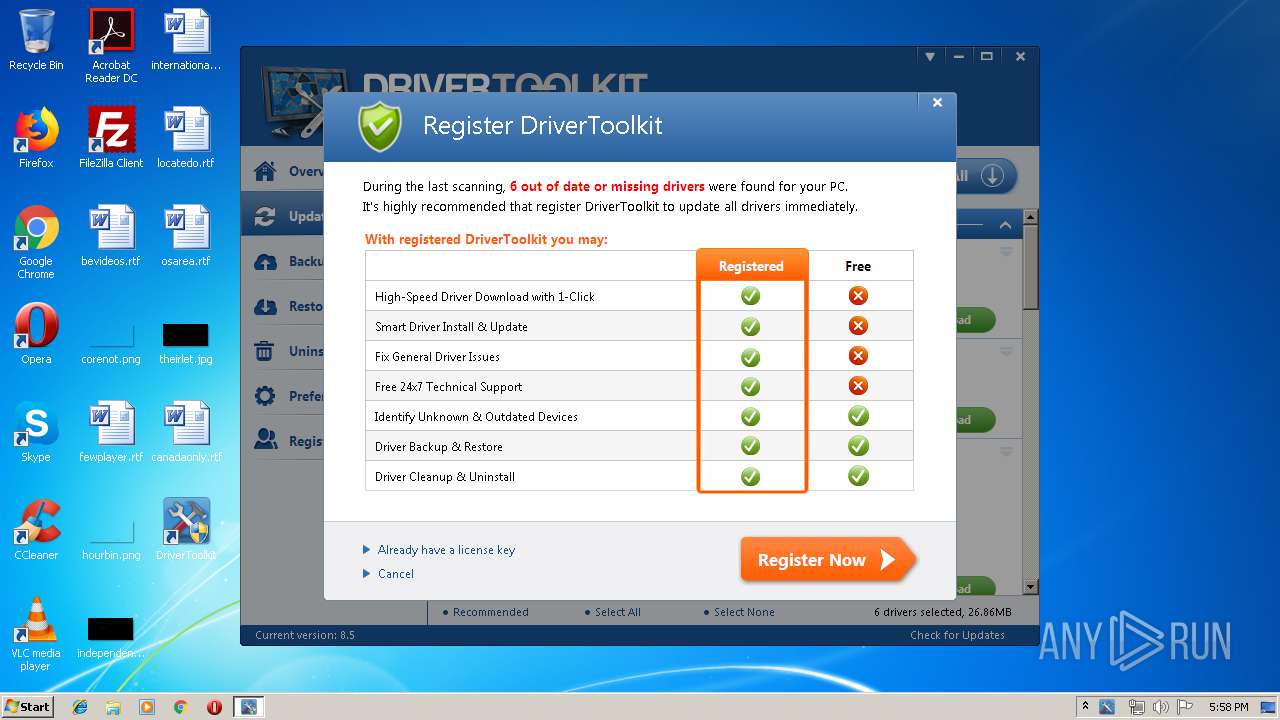The height and width of the screenshot is (720, 1280).
Task: Click the volume icon in system tray
Action: tap(1160, 707)
